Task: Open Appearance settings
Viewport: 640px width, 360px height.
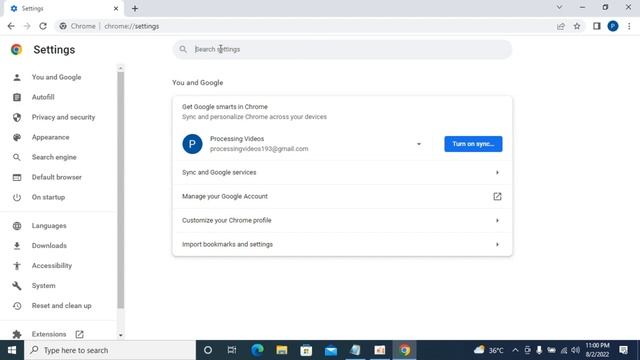Action: click(50, 137)
